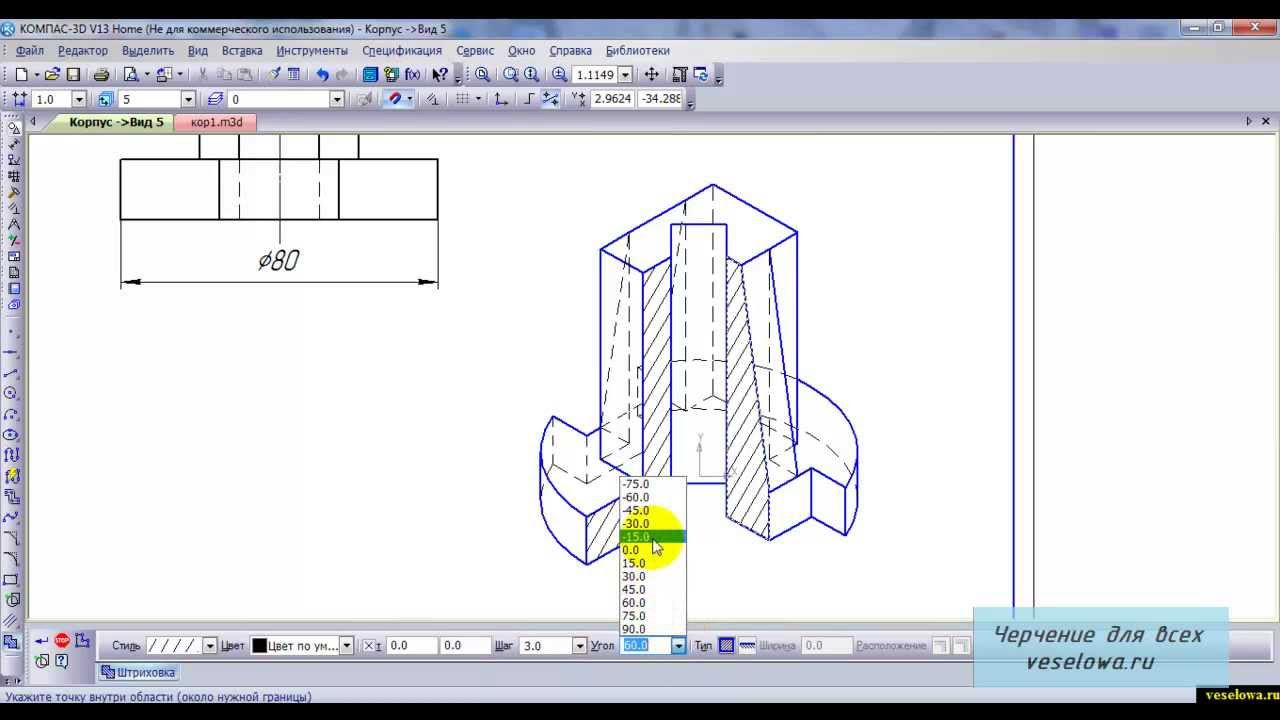This screenshot has width=1280, height=720.
Task: Open the Спецификация menu
Action: [x=402, y=50]
